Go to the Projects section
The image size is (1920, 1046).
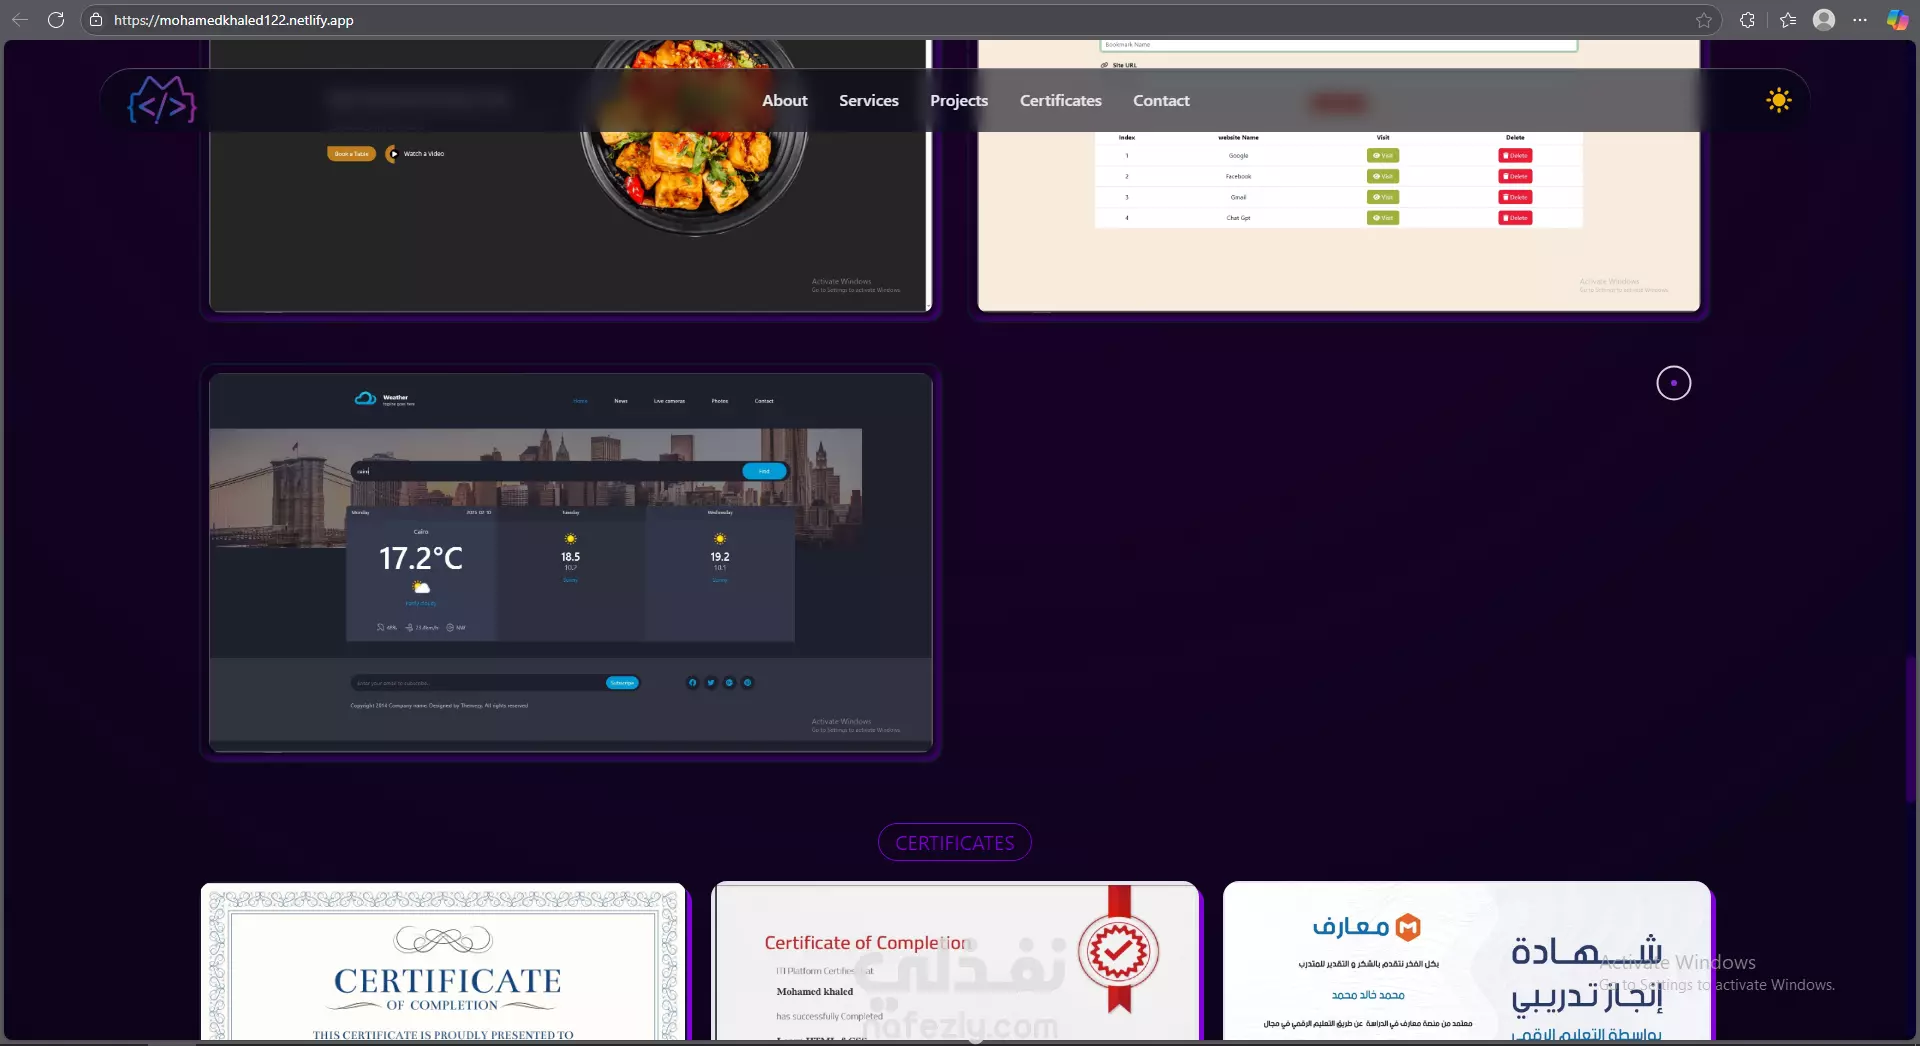pyautogui.click(x=959, y=101)
